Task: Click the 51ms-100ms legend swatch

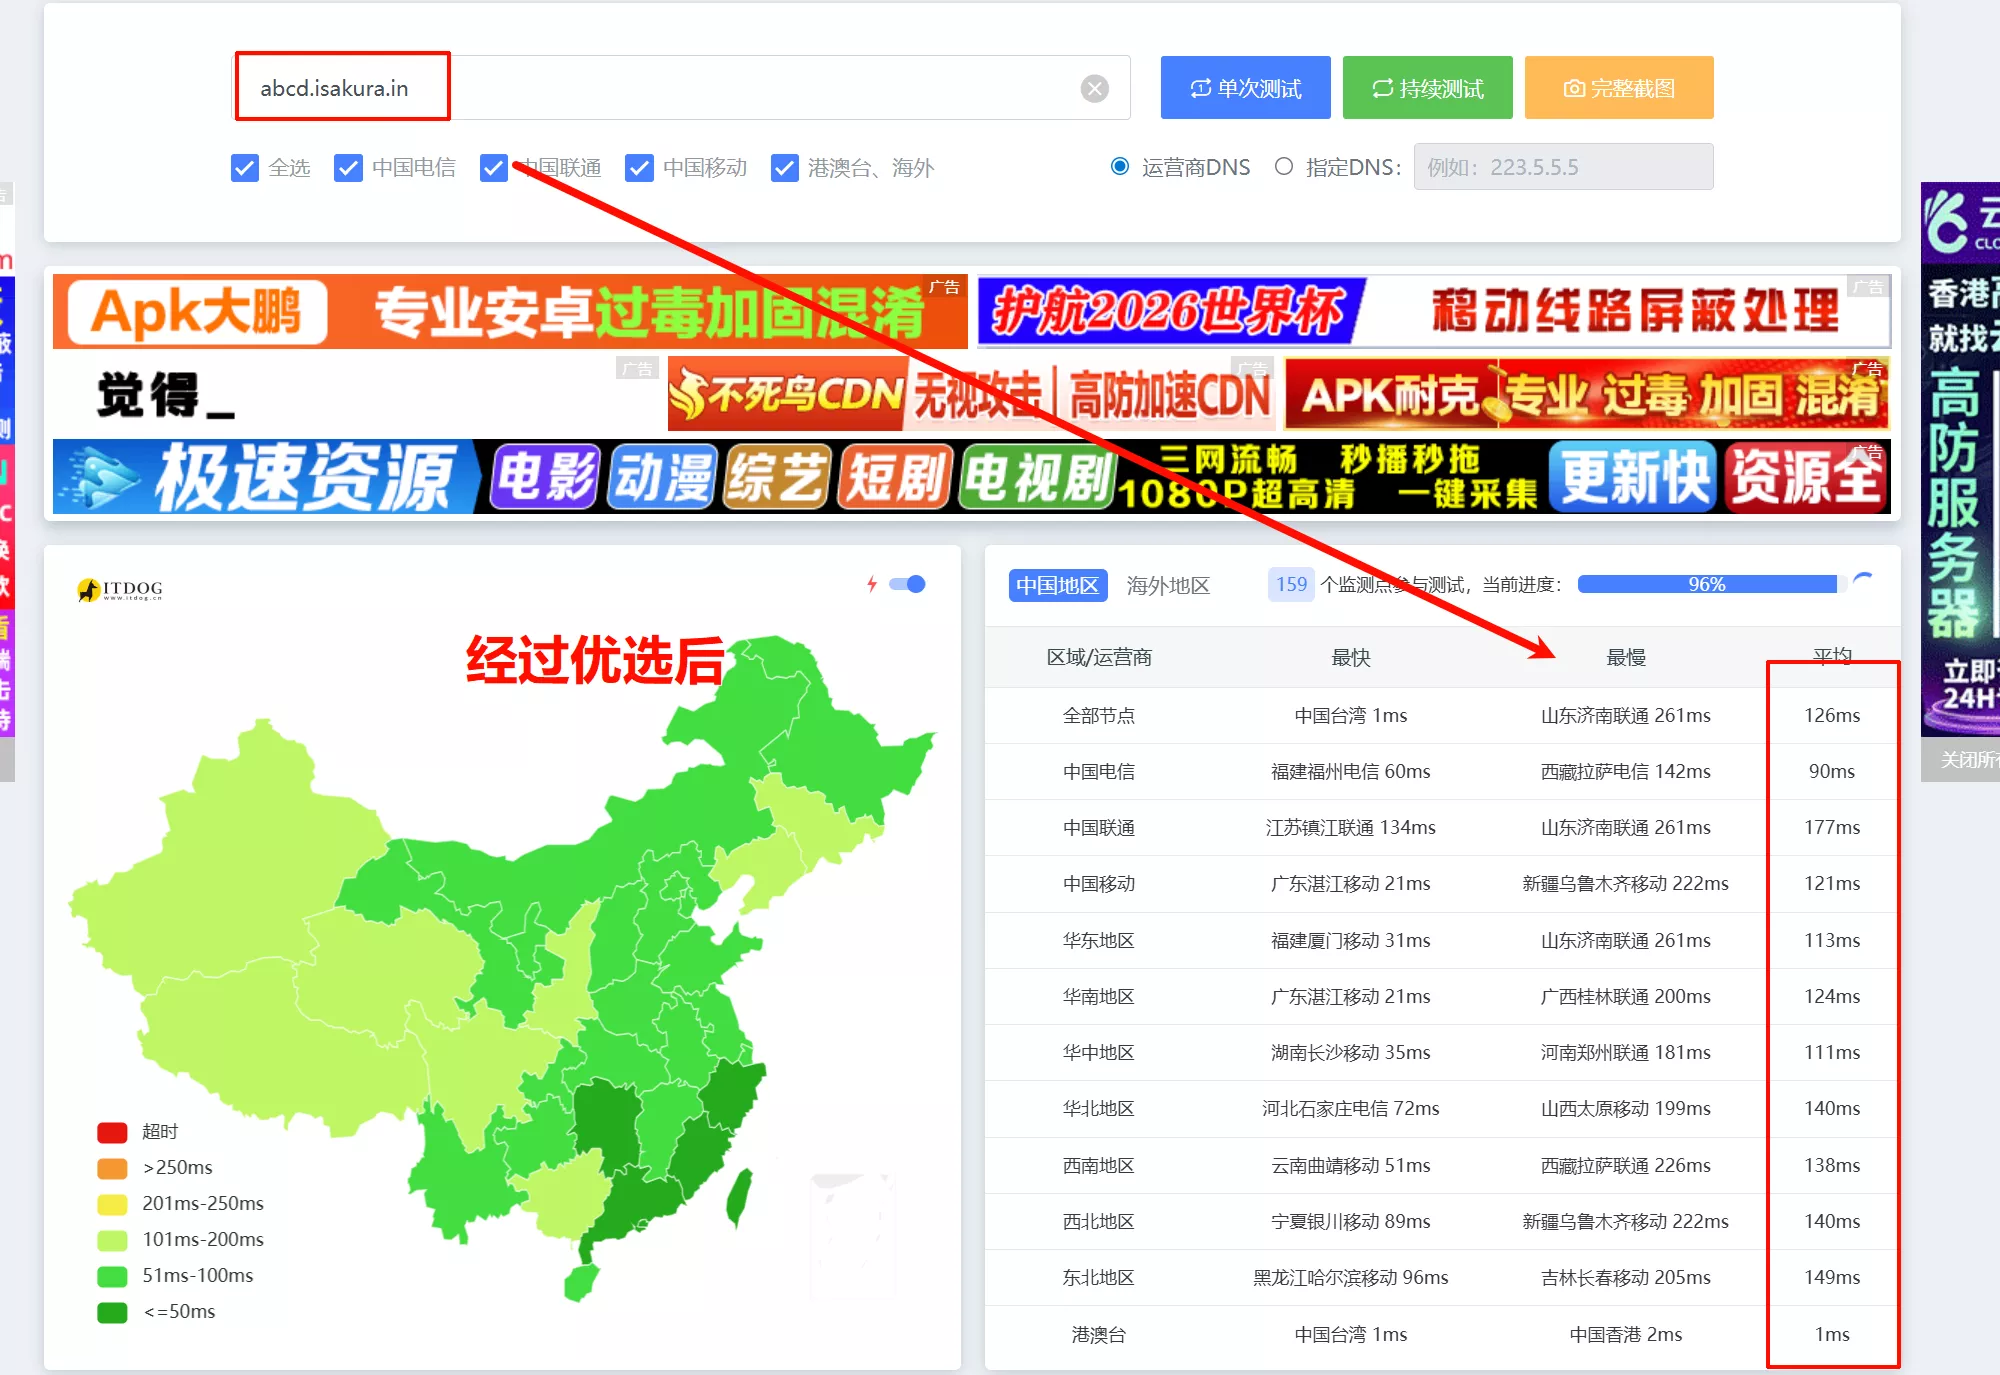Action: pyautogui.click(x=112, y=1276)
